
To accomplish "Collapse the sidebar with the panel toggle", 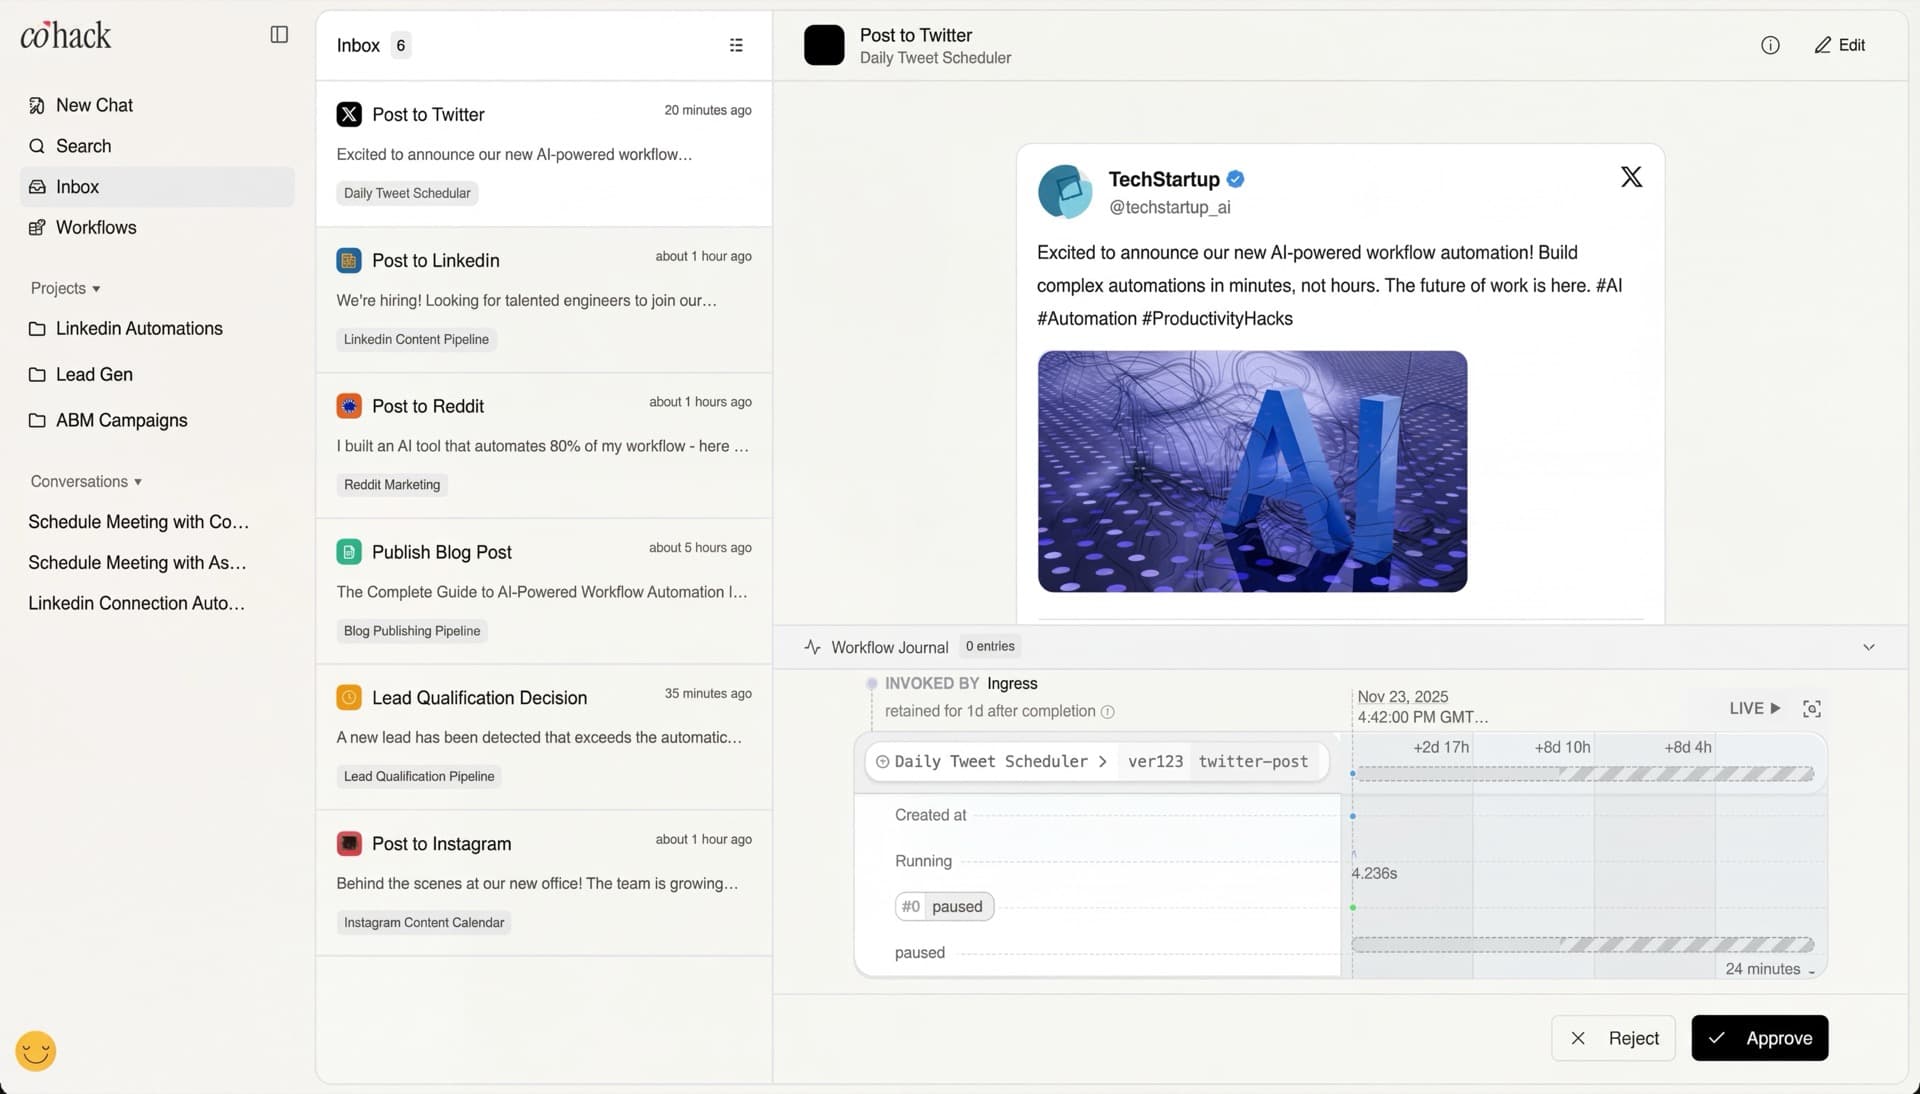I will pyautogui.click(x=277, y=34).
